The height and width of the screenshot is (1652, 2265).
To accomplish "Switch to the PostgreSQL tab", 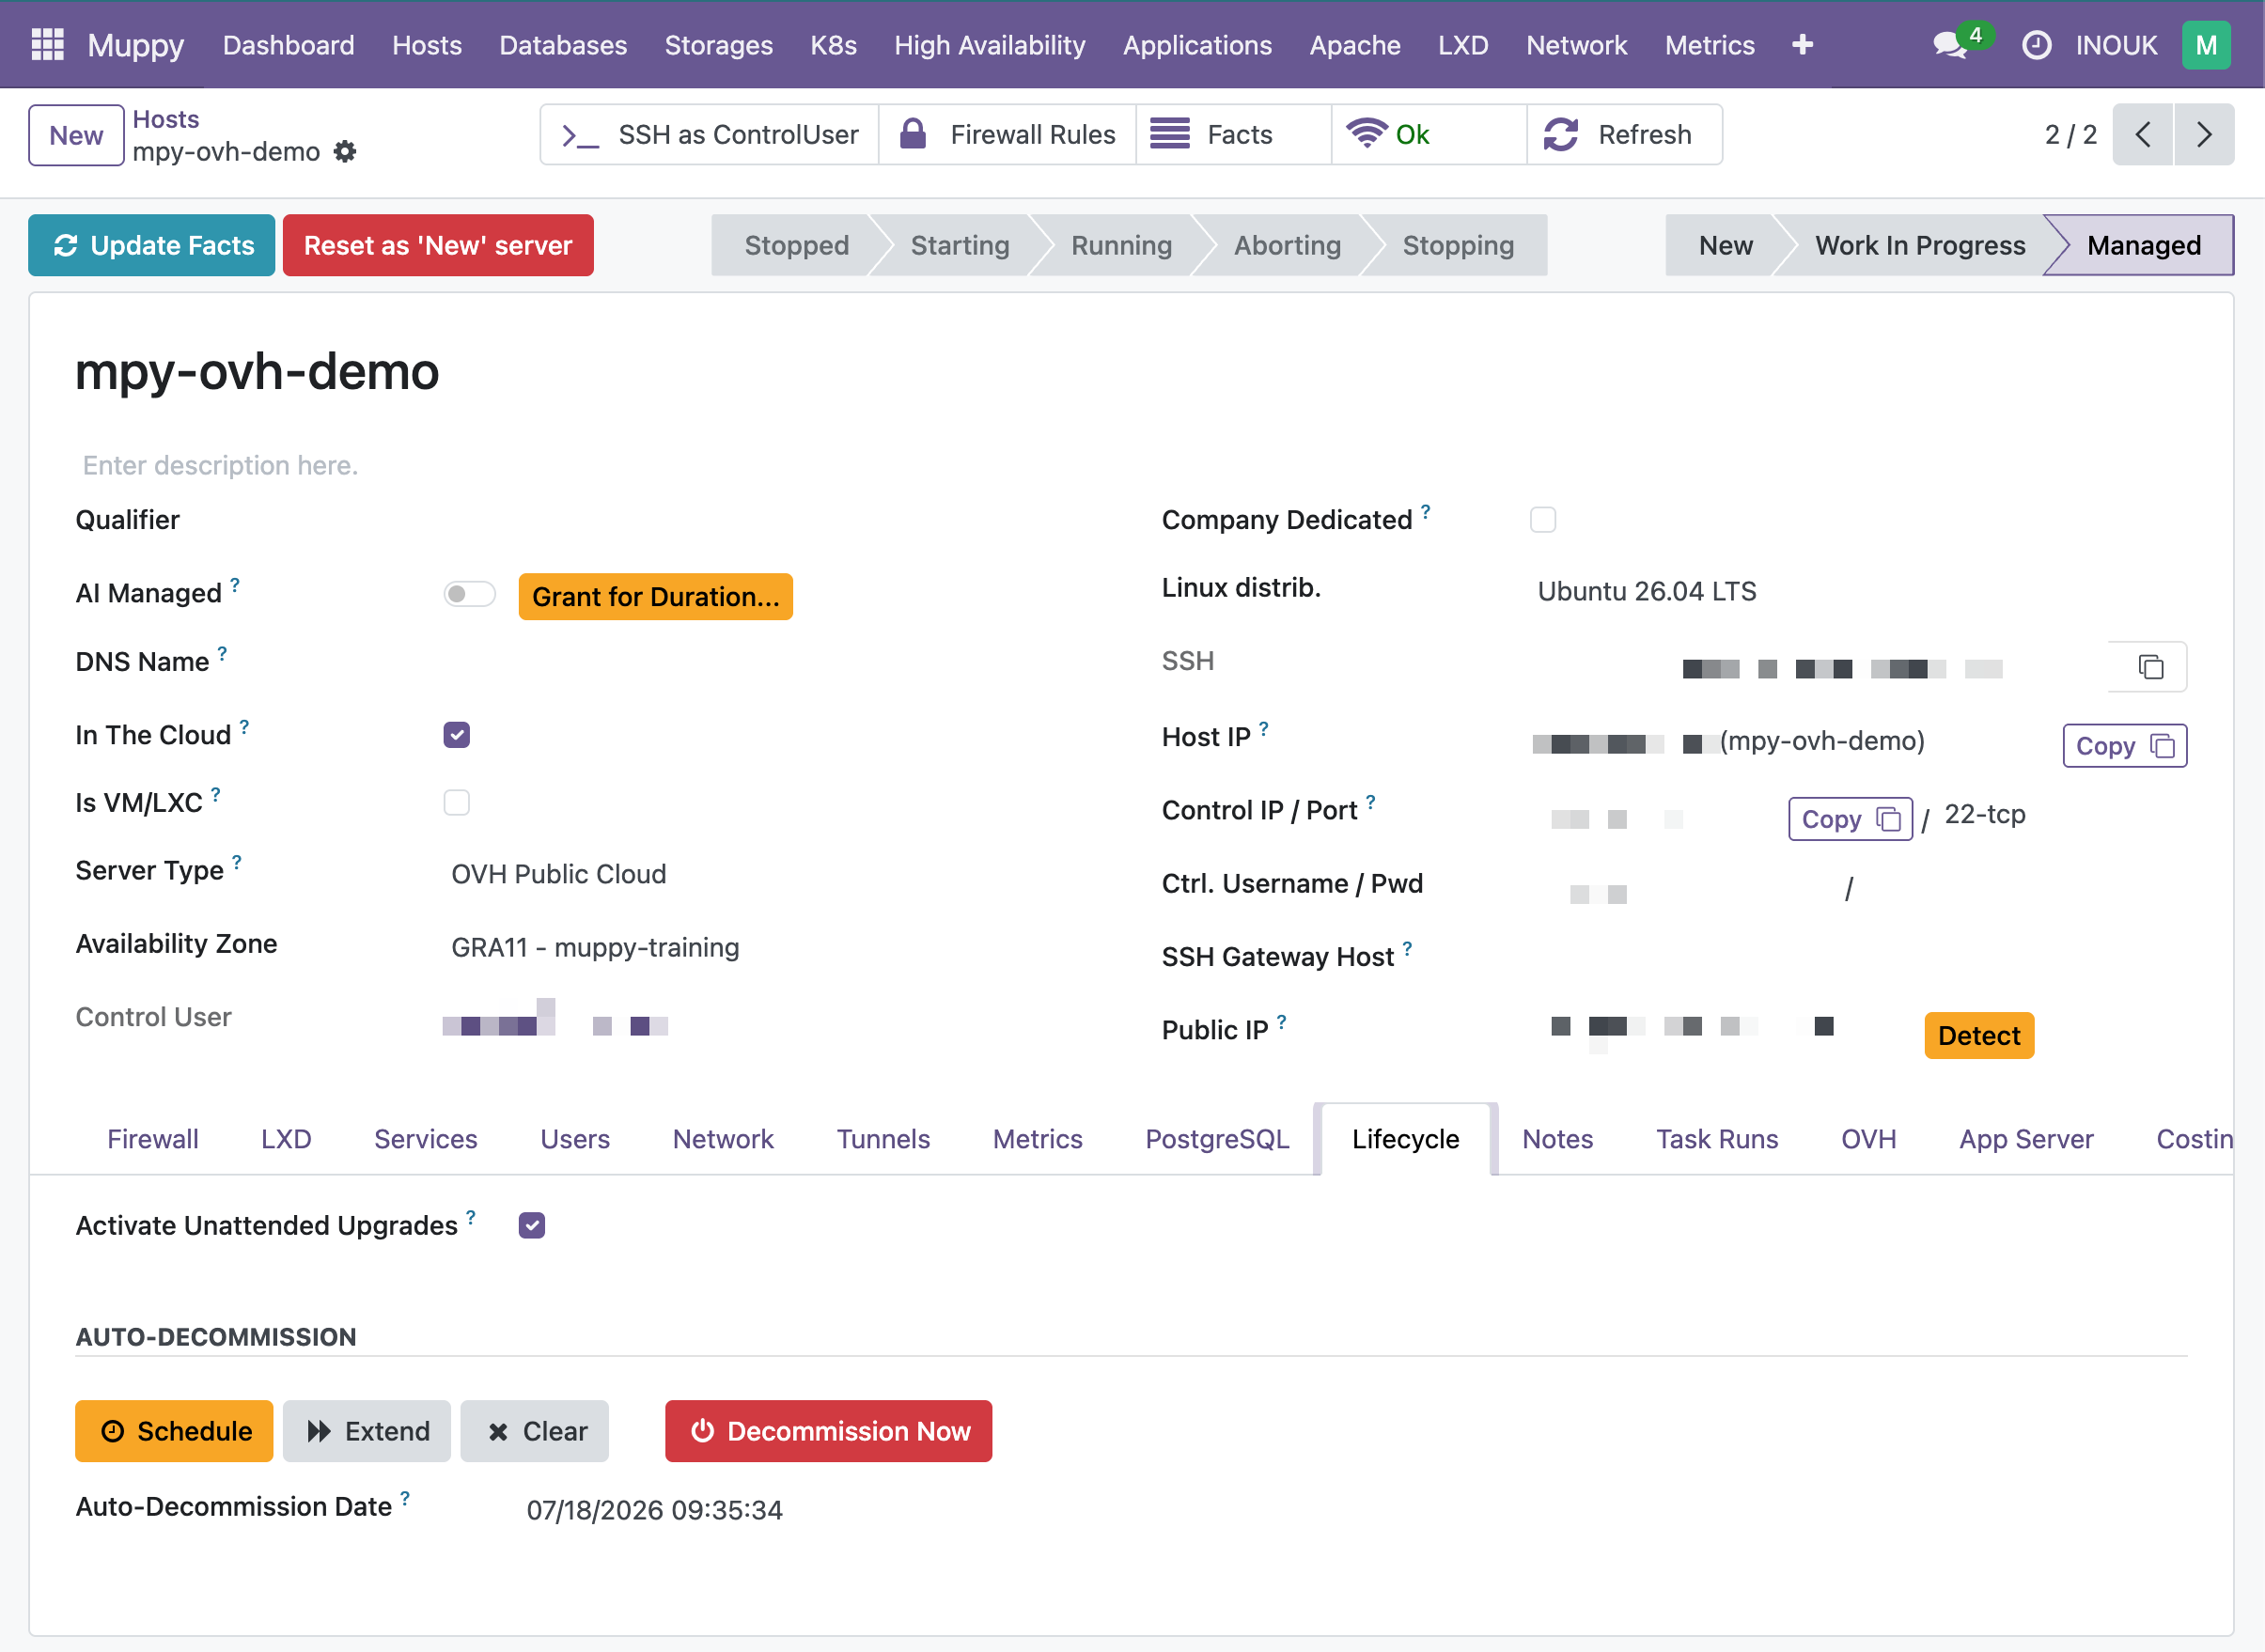I will (1217, 1139).
